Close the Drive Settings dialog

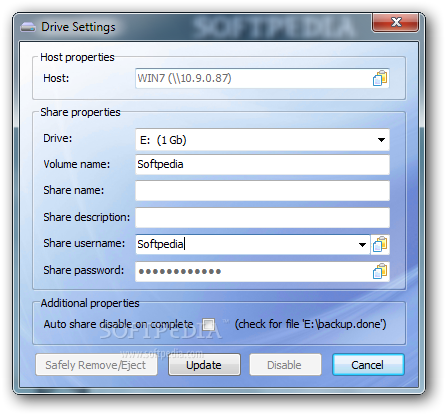pos(395,22)
